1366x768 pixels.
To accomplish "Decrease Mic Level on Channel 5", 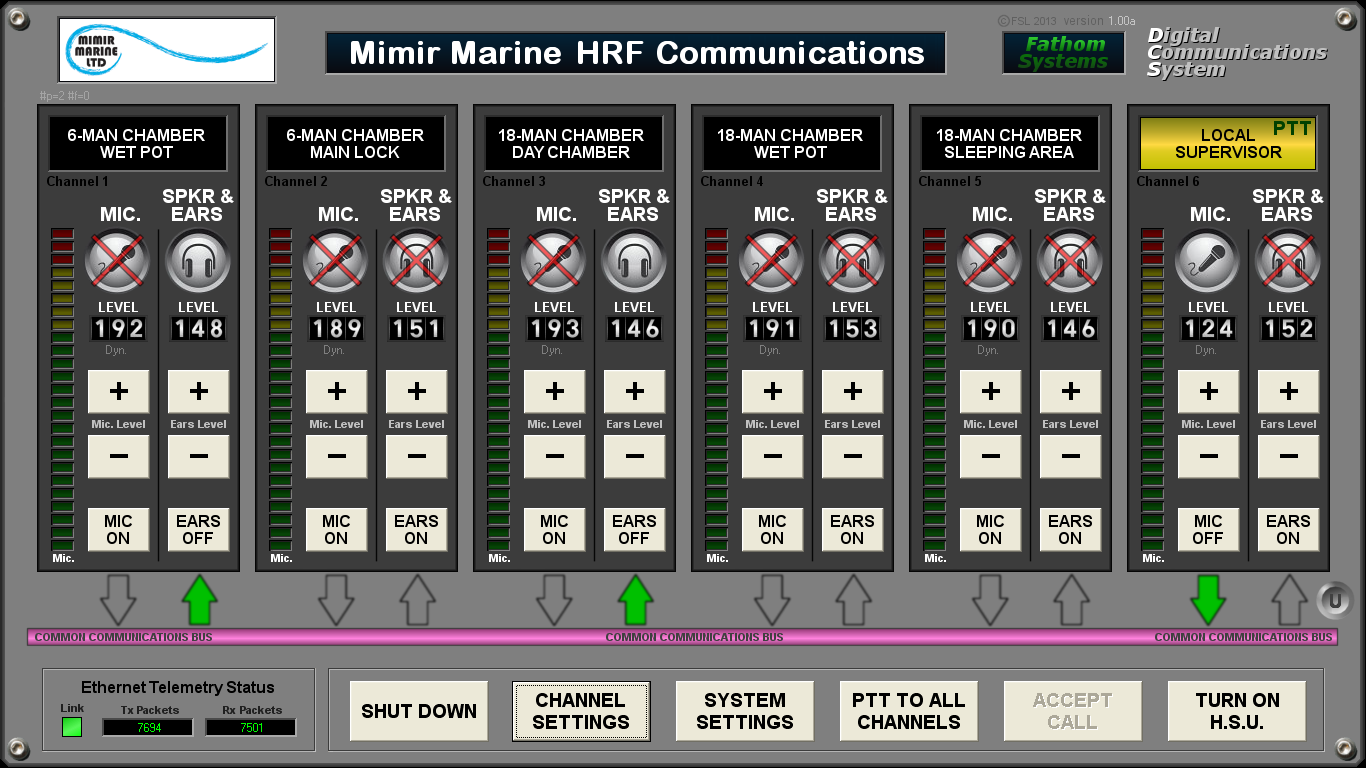I will click(990, 457).
